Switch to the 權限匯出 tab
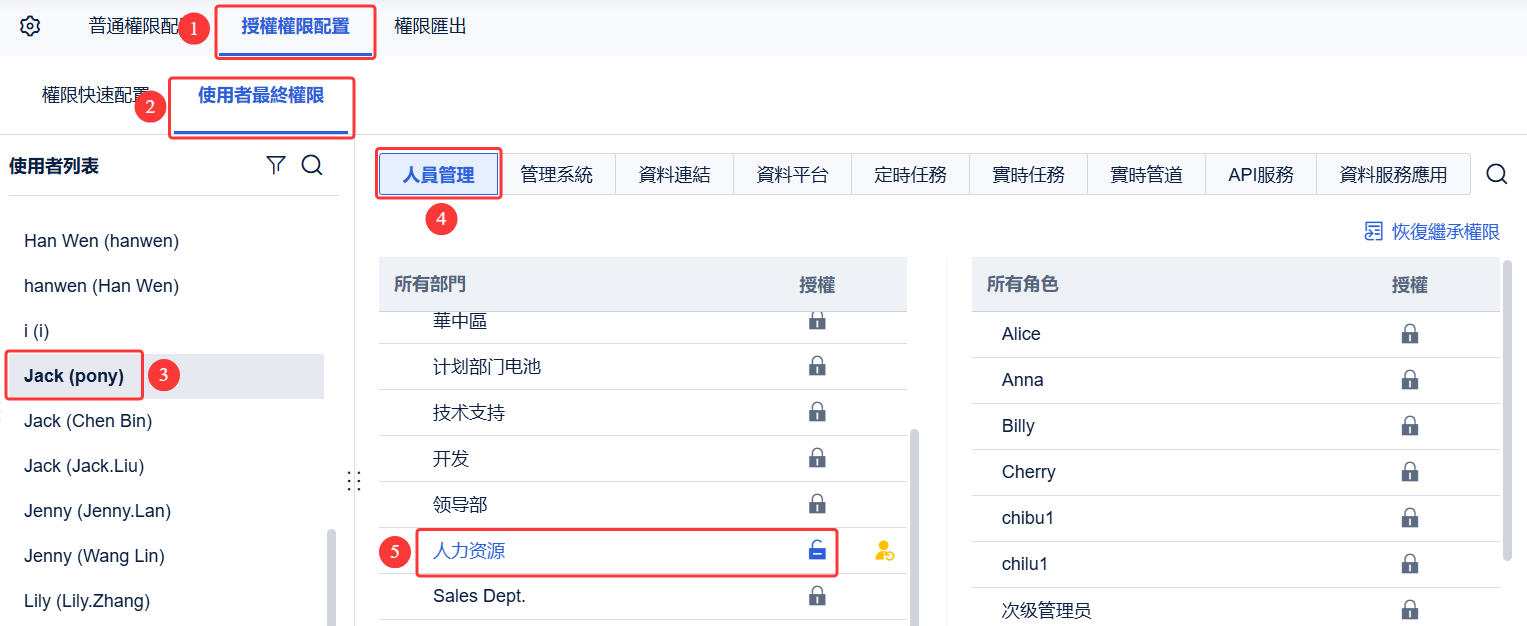The image size is (1527, 626). coord(430,27)
